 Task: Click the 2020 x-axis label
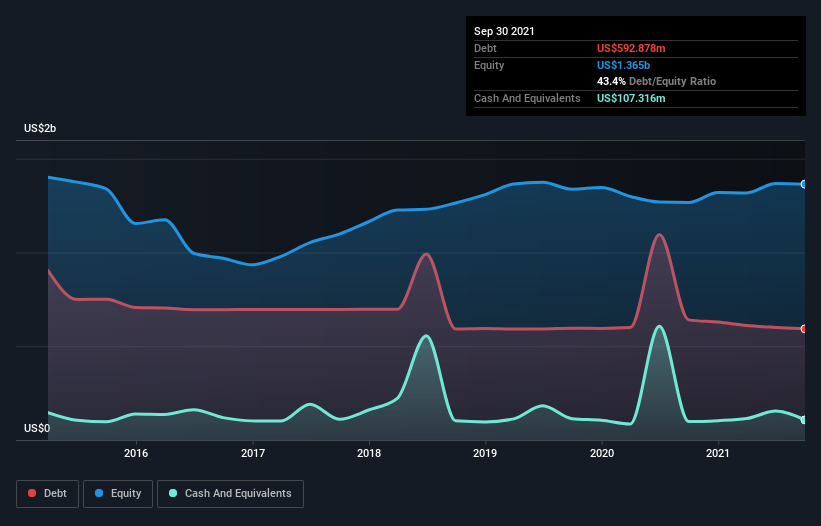pos(602,453)
